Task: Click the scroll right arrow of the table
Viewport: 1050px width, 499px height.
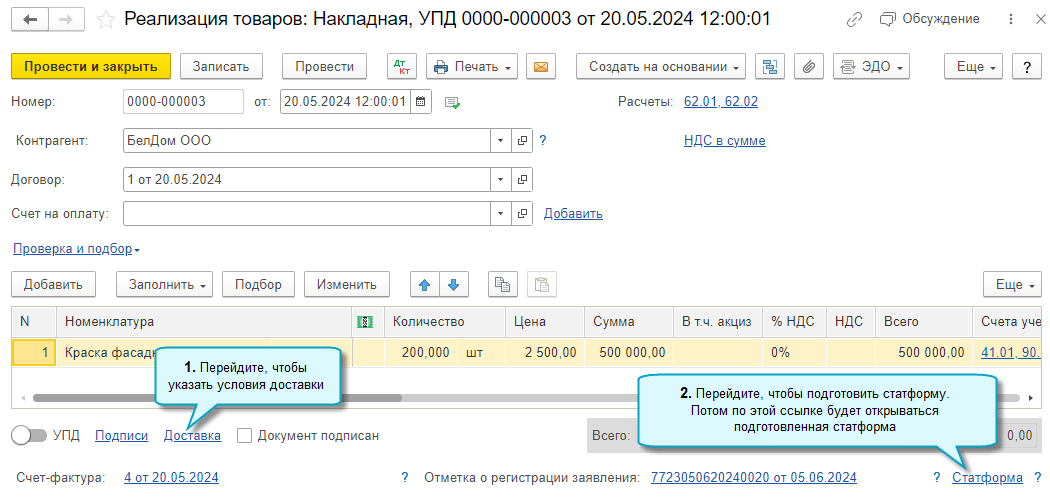Action: 1031,398
